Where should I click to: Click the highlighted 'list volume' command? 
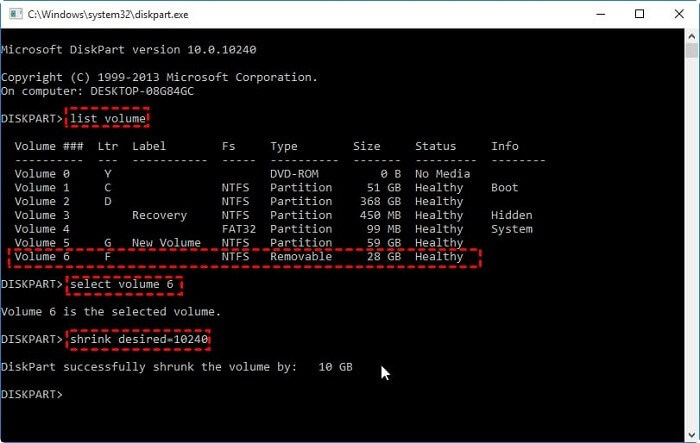click(x=108, y=119)
